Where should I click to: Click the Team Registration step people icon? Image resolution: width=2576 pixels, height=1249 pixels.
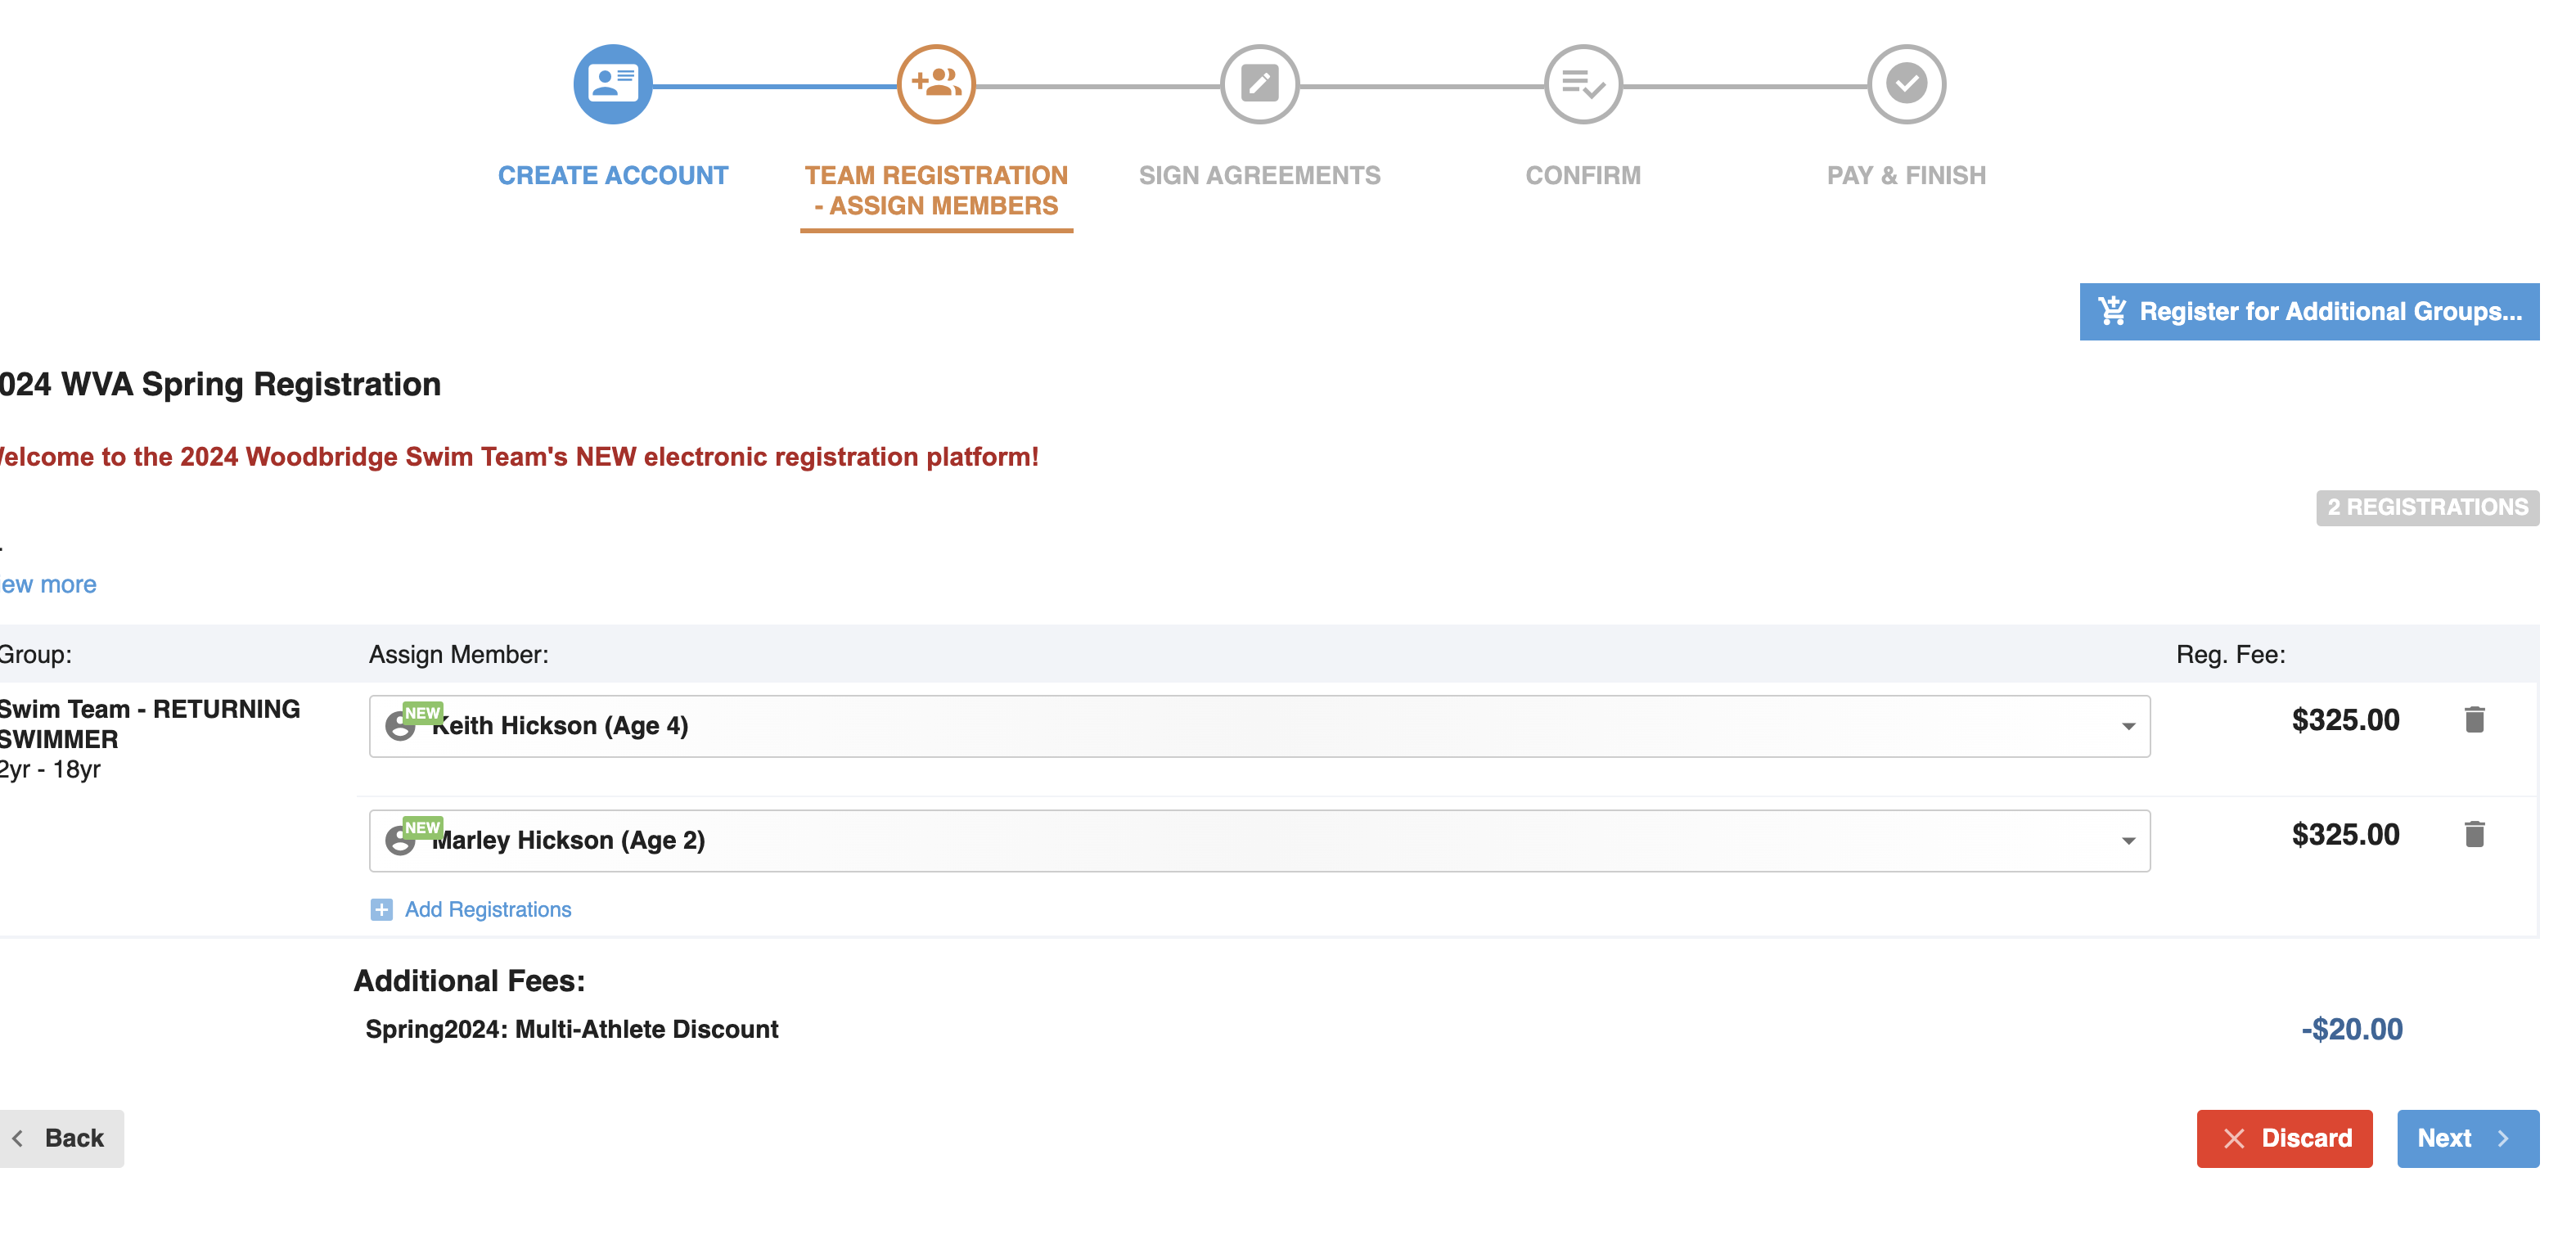pos(935,84)
